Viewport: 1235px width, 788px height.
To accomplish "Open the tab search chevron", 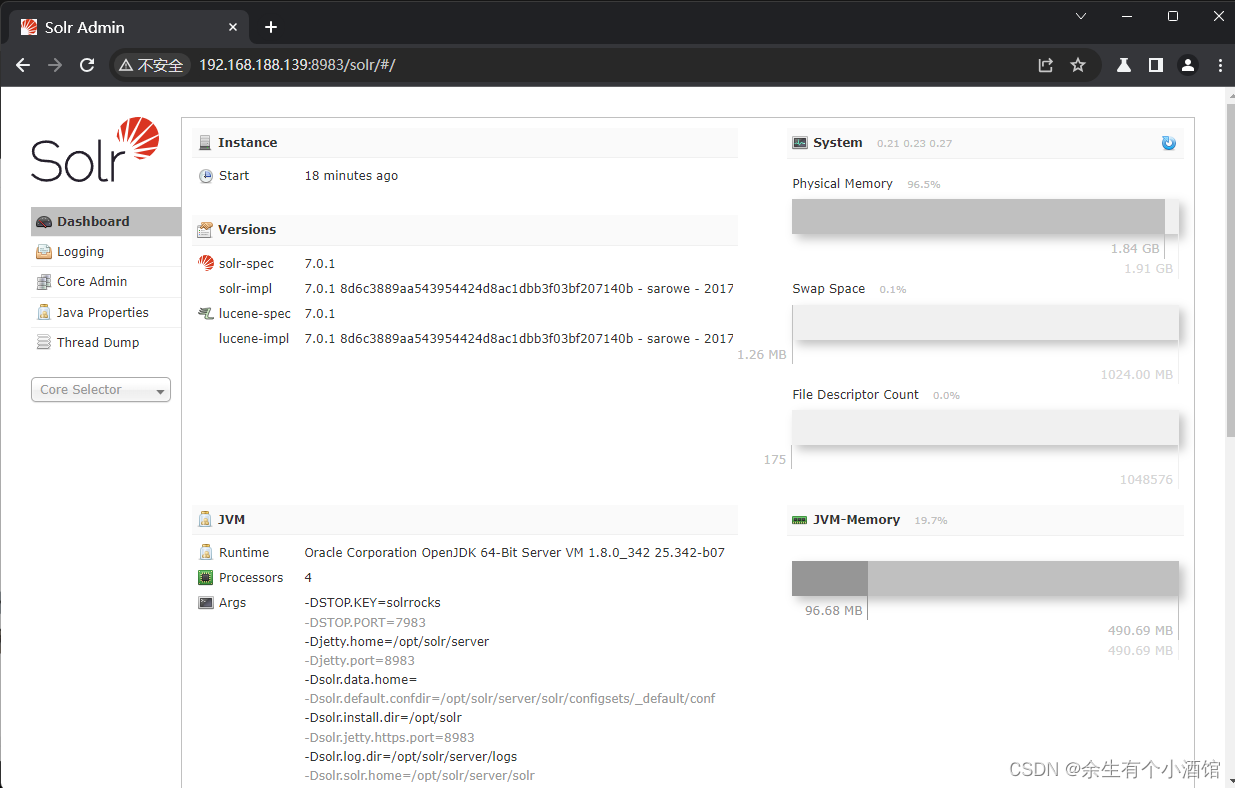I will coord(1081,16).
